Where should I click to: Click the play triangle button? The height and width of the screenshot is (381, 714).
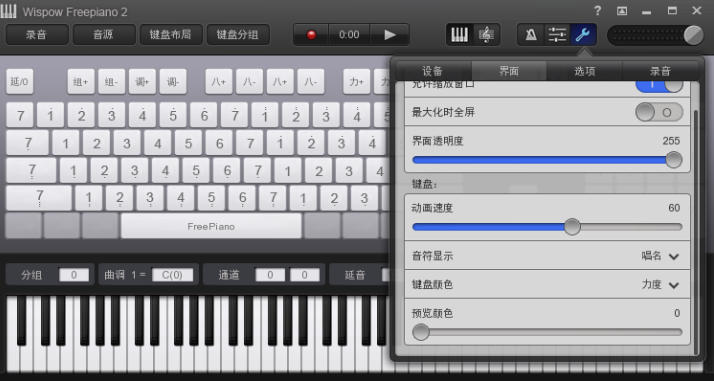pos(390,35)
